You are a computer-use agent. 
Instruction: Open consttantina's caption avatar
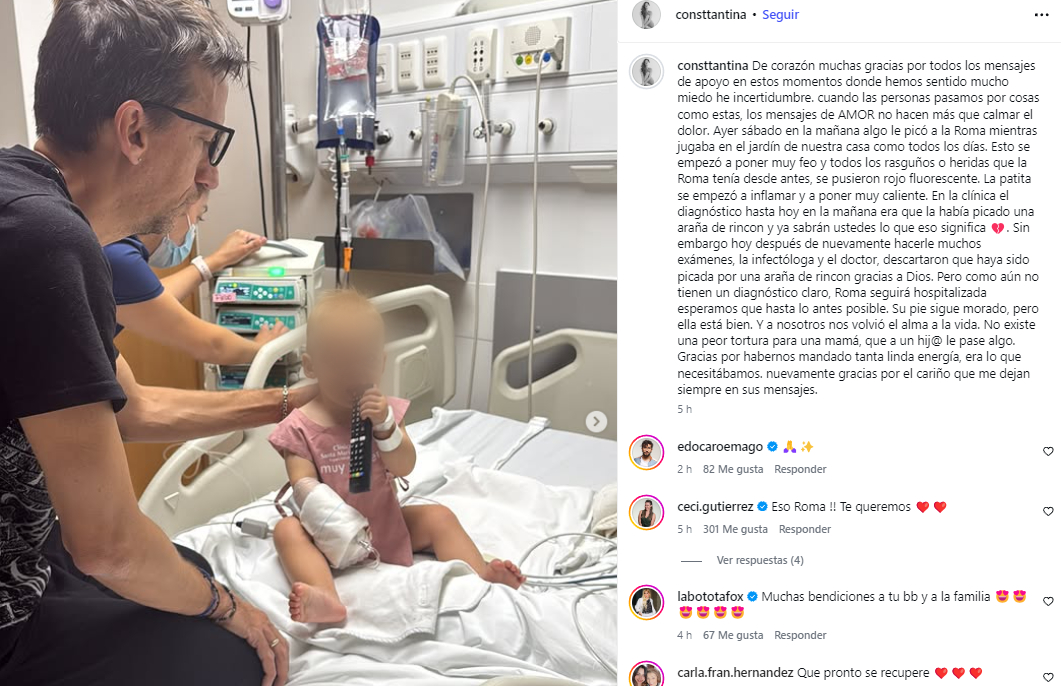646,72
